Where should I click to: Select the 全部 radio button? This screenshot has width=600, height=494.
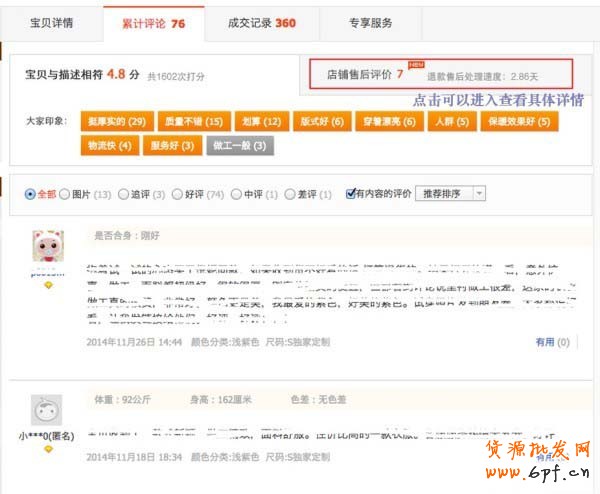pos(30,194)
